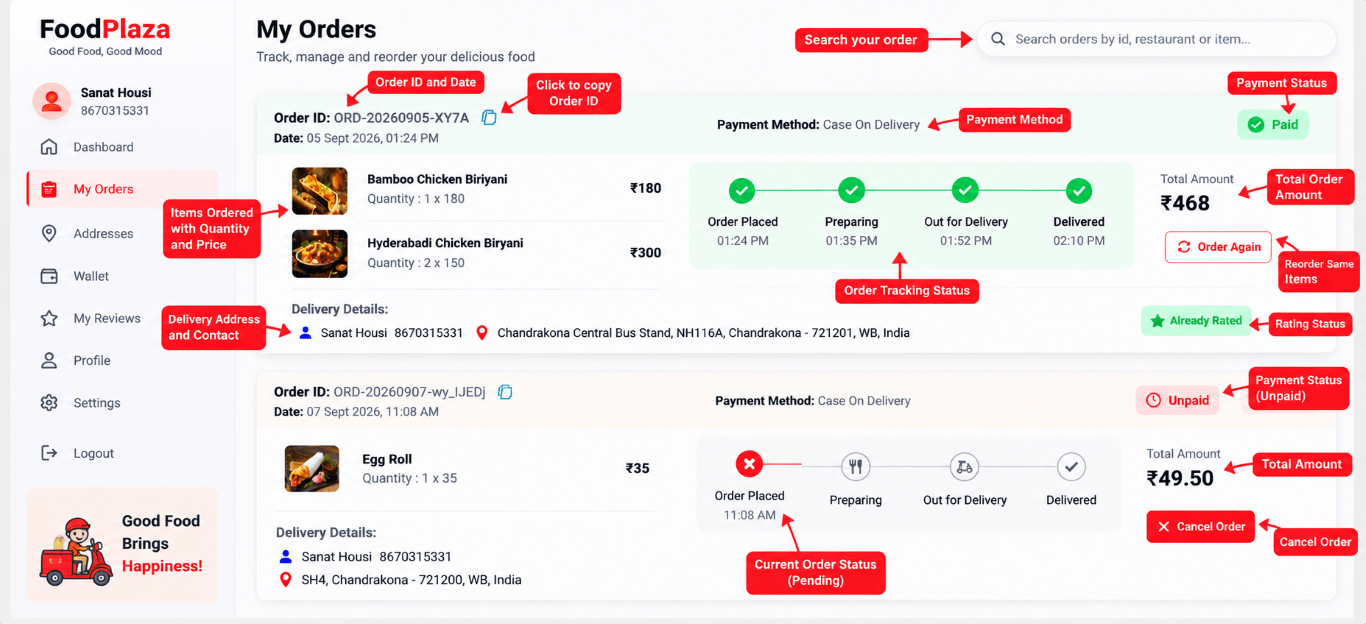This screenshot has width=1366, height=624.
Task: Click the My Reviews star icon
Action: pyautogui.click(x=49, y=318)
